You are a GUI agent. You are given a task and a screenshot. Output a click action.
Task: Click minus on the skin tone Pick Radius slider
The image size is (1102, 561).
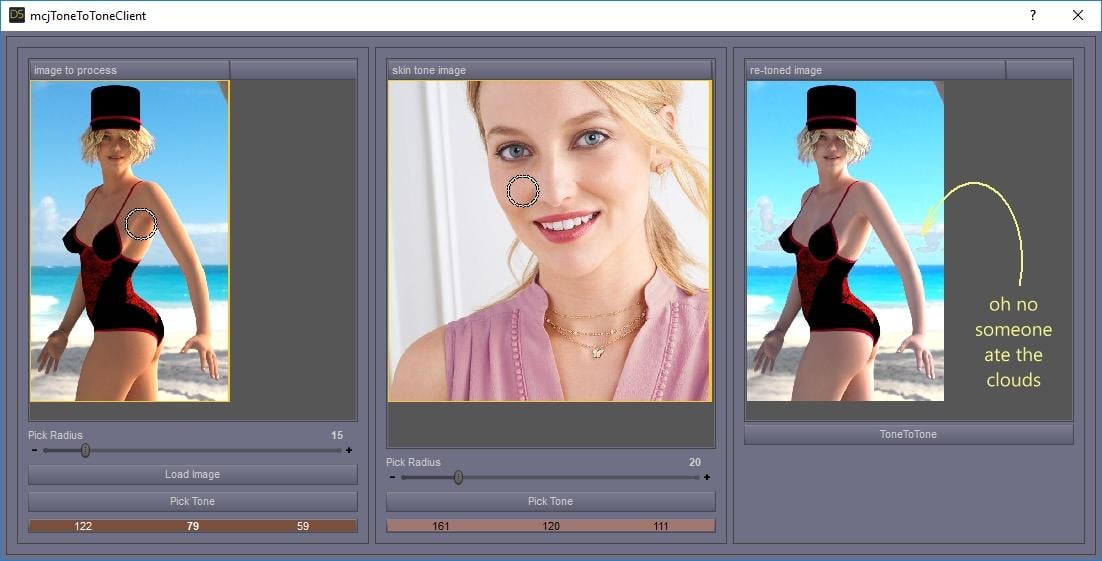(392, 477)
